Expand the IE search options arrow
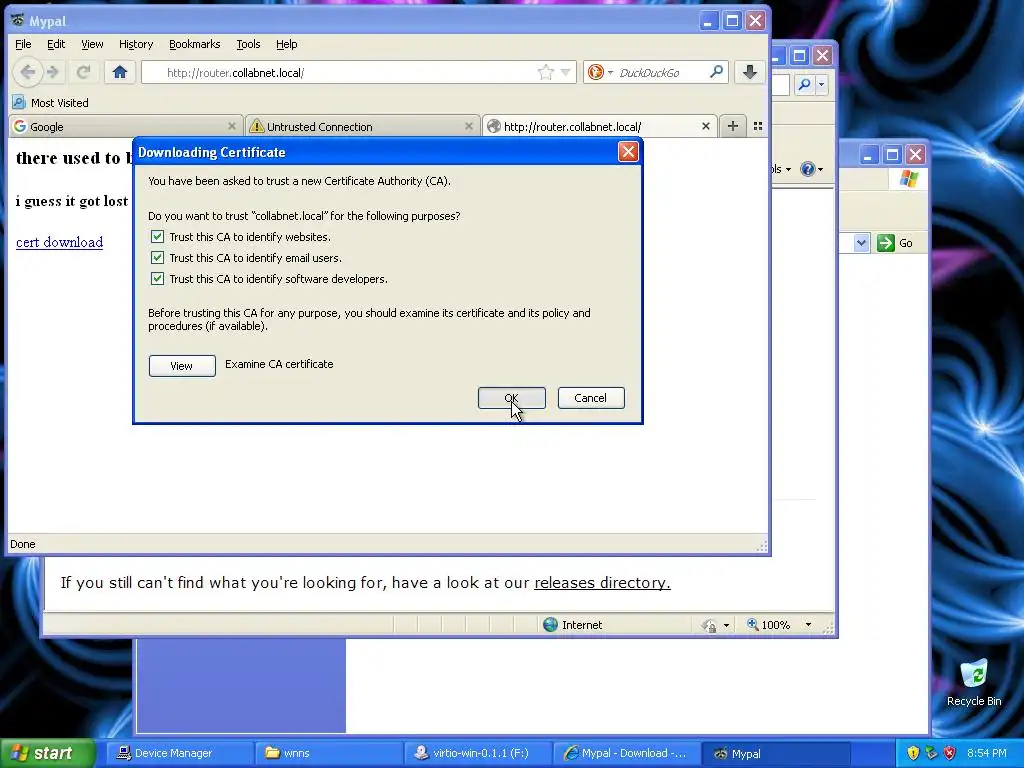This screenshot has height=768, width=1024. pyautogui.click(x=822, y=84)
